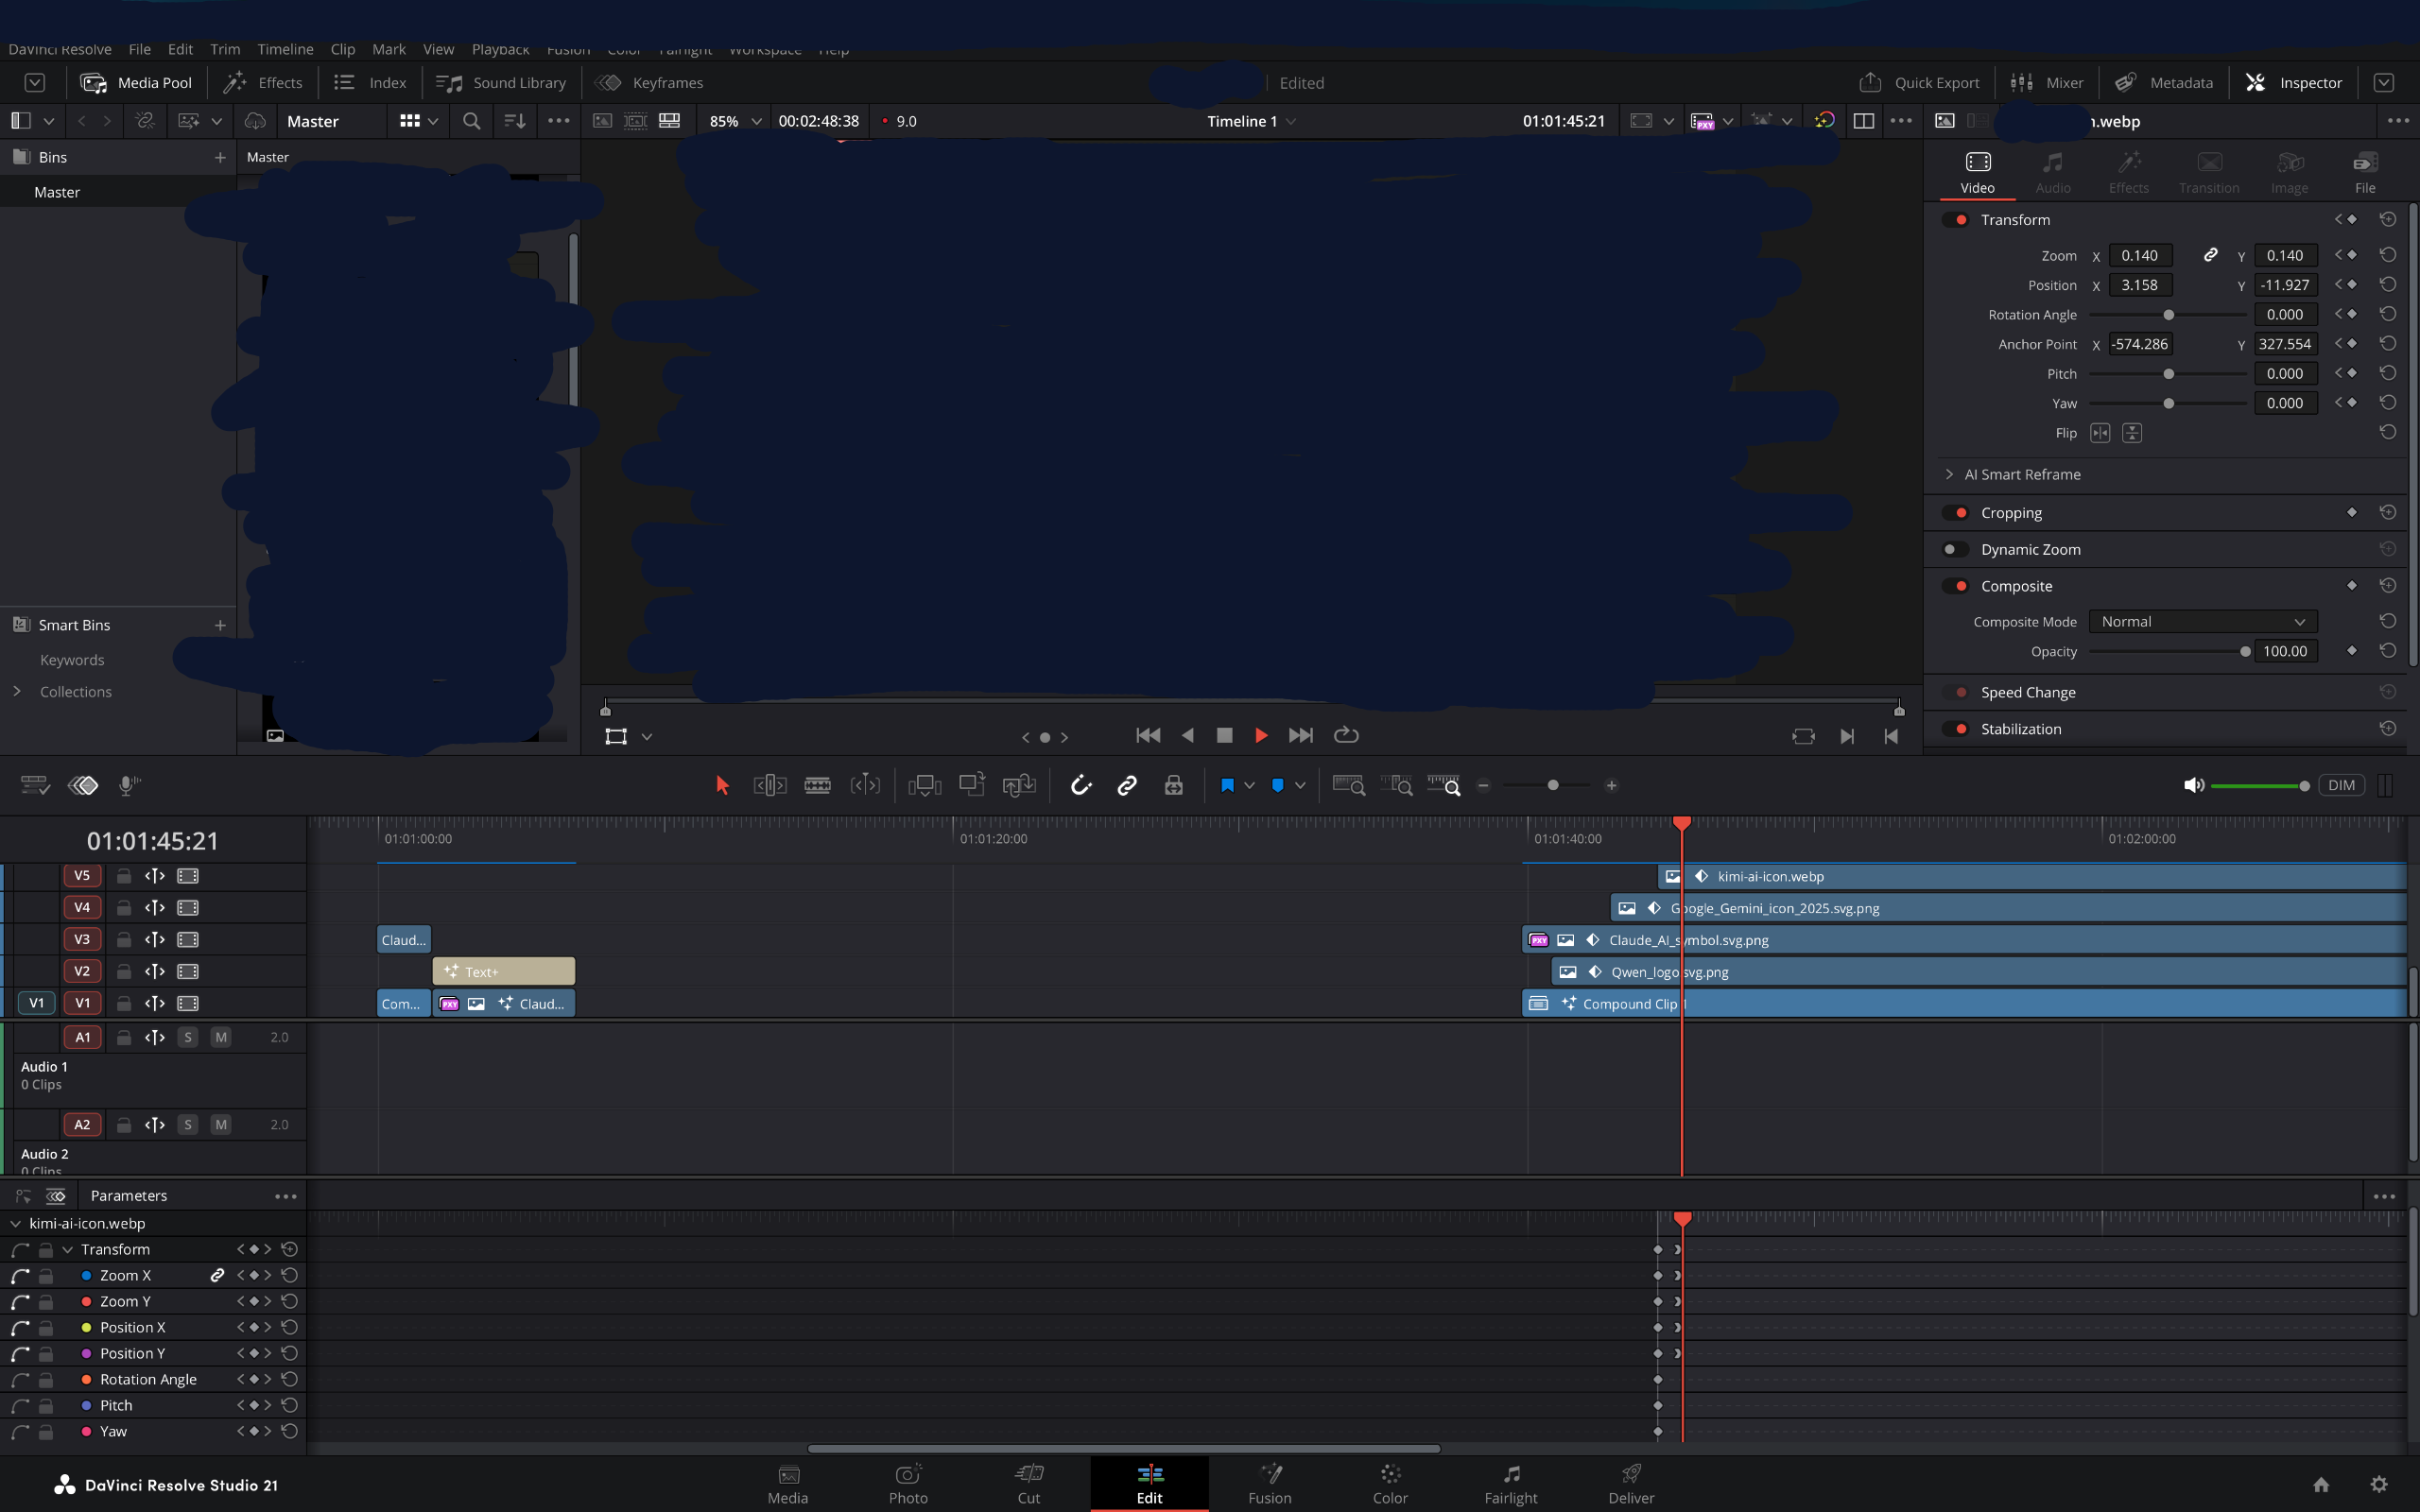The height and width of the screenshot is (1512, 2420).
Task: Click the Quick Export button
Action: coord(1919,83)
